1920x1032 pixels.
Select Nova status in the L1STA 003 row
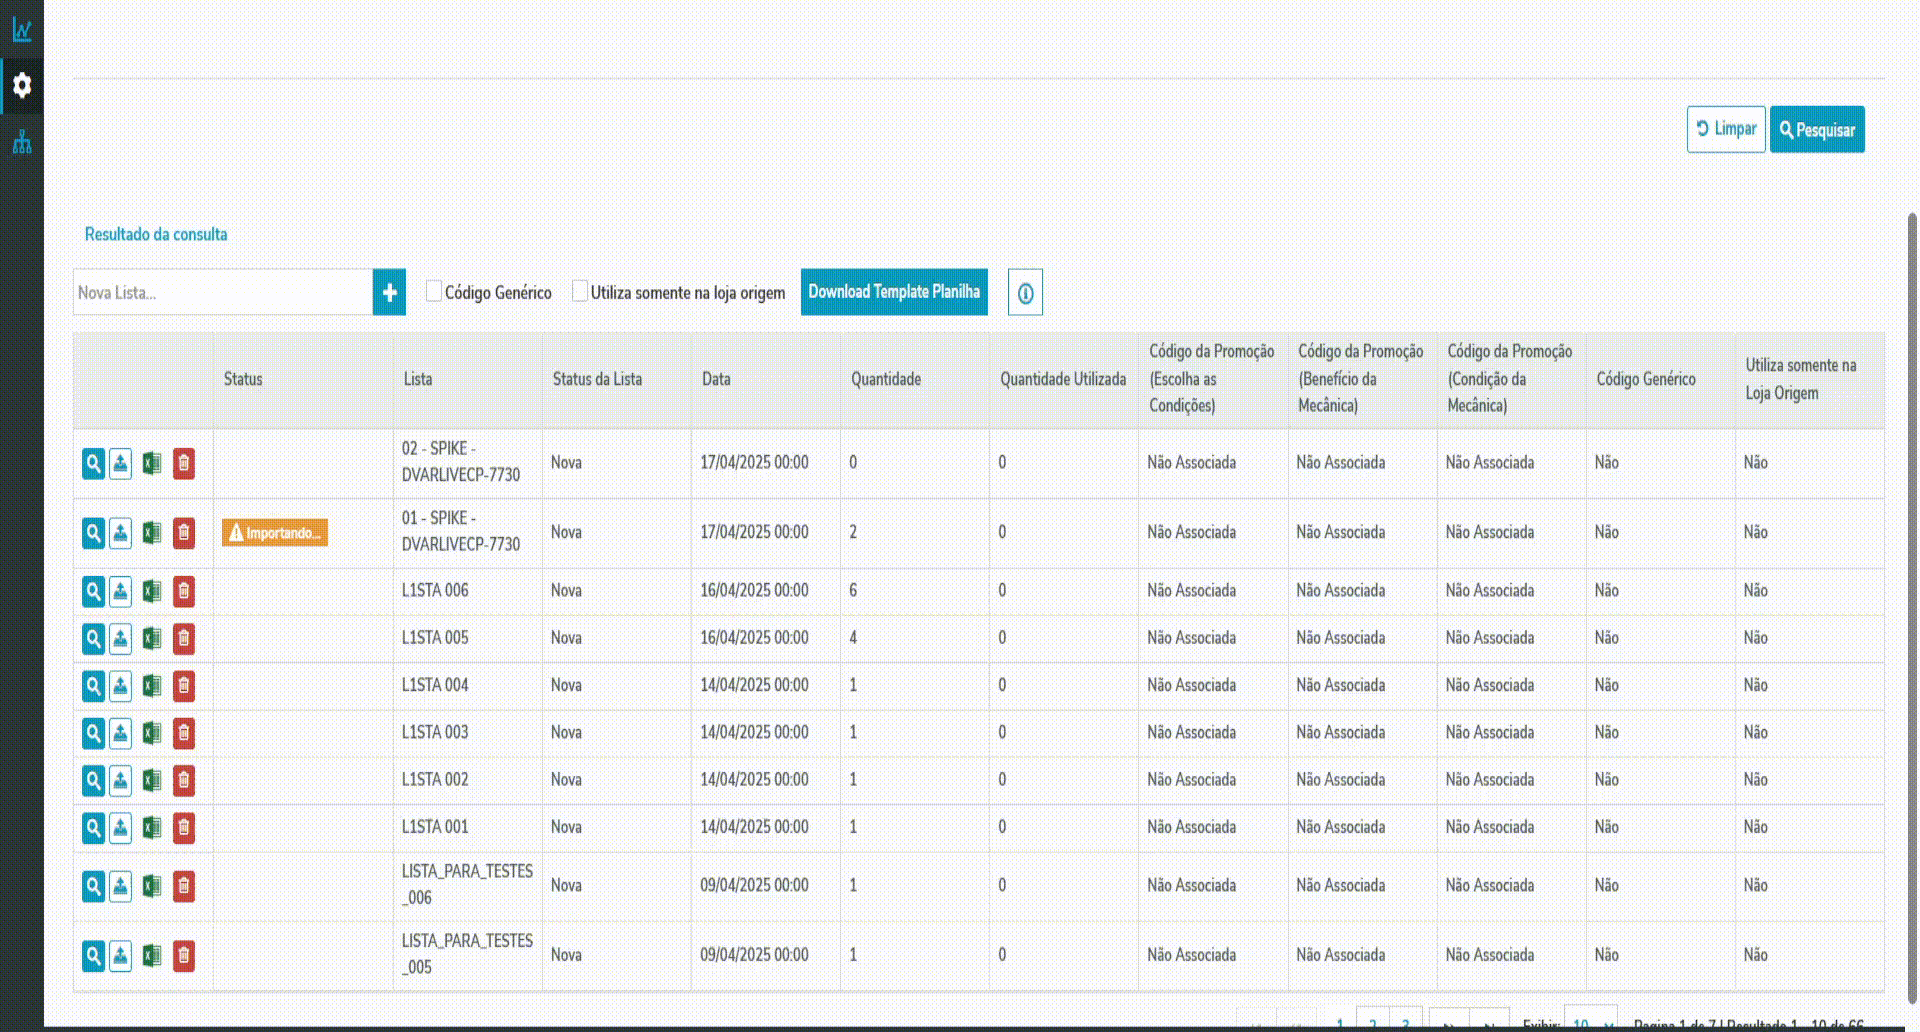tap(566, 733)
